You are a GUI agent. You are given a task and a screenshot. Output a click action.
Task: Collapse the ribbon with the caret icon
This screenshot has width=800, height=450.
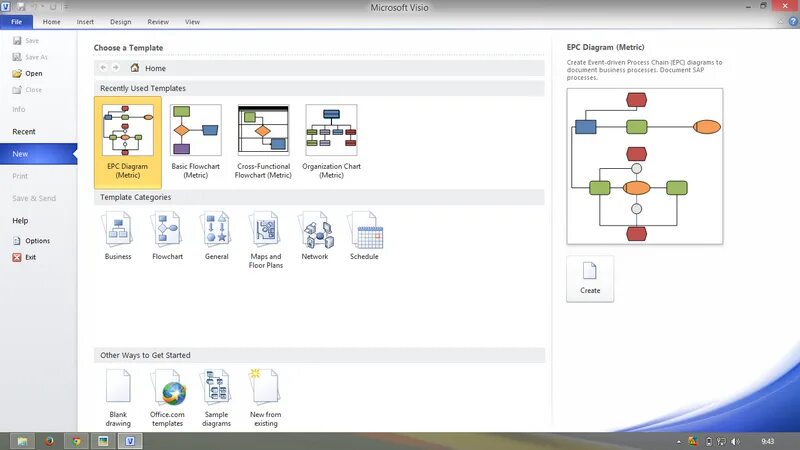click(780, 22)
